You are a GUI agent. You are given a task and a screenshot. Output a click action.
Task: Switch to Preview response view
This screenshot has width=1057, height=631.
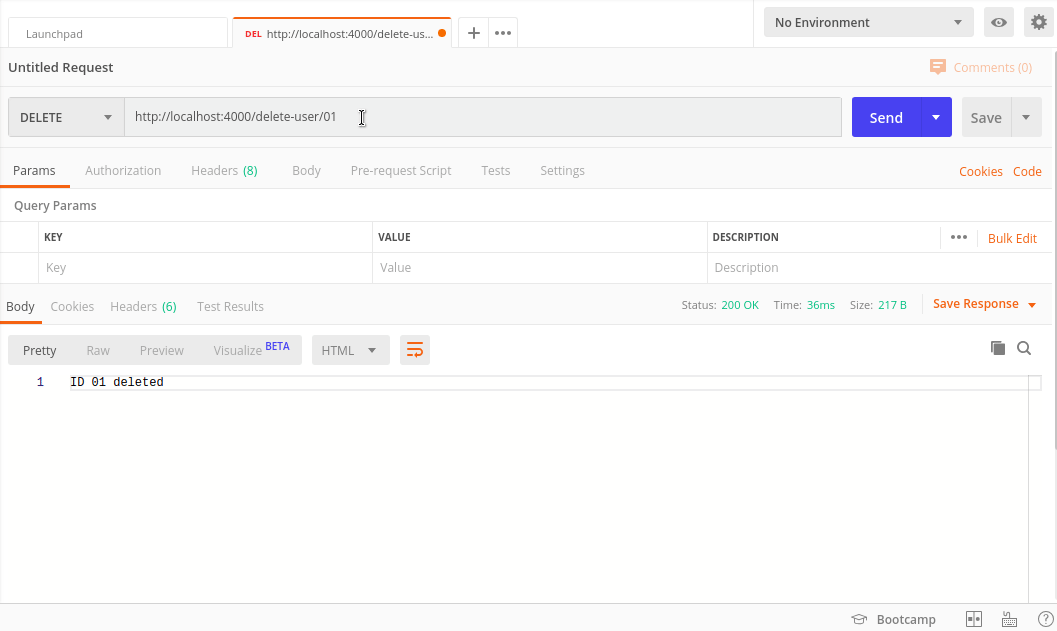coord(161,350)
